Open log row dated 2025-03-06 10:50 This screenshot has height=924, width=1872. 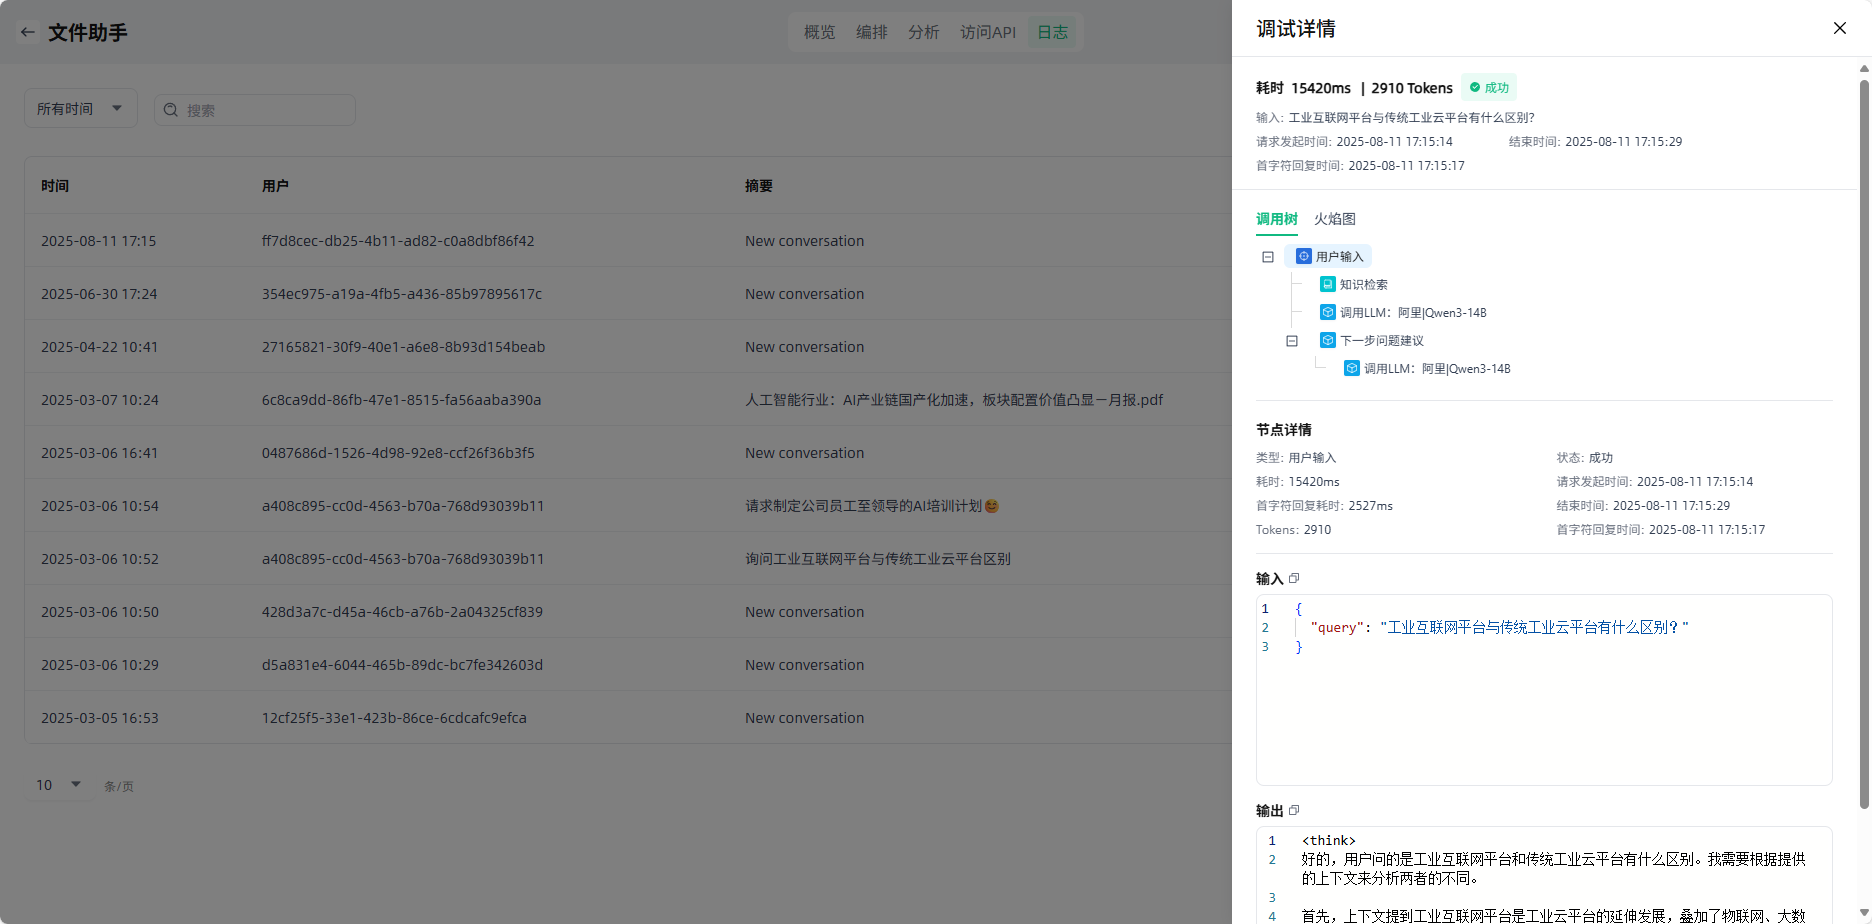628,611
